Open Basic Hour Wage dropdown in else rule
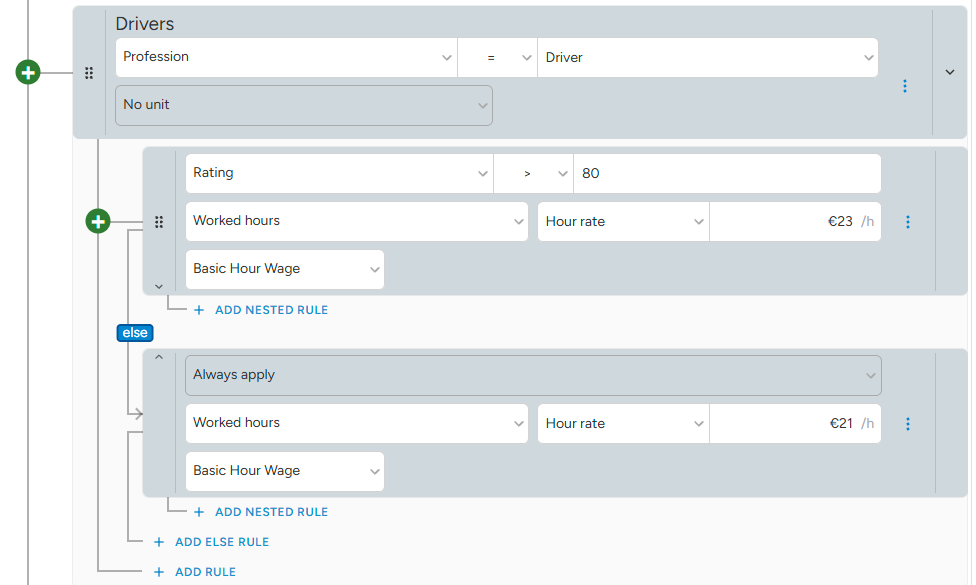Viewport: 976px width, 585px height. (x=285, y=471)
